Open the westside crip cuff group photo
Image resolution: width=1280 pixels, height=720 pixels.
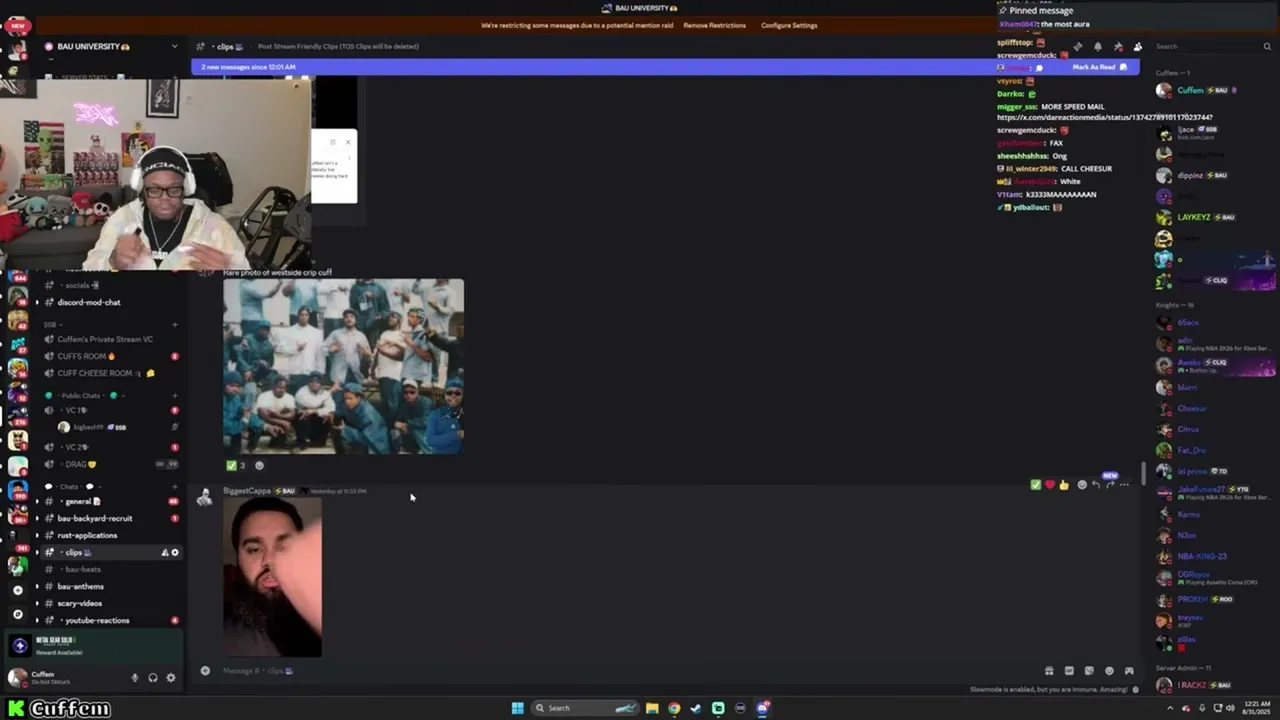(343, 366)
